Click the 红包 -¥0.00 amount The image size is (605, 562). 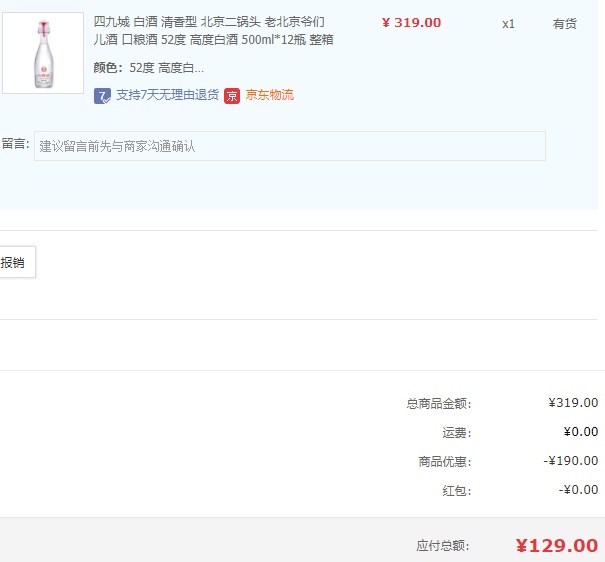578,489
